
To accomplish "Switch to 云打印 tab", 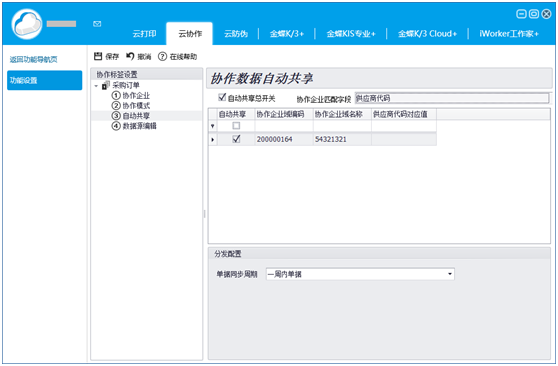I will point(144,34).
